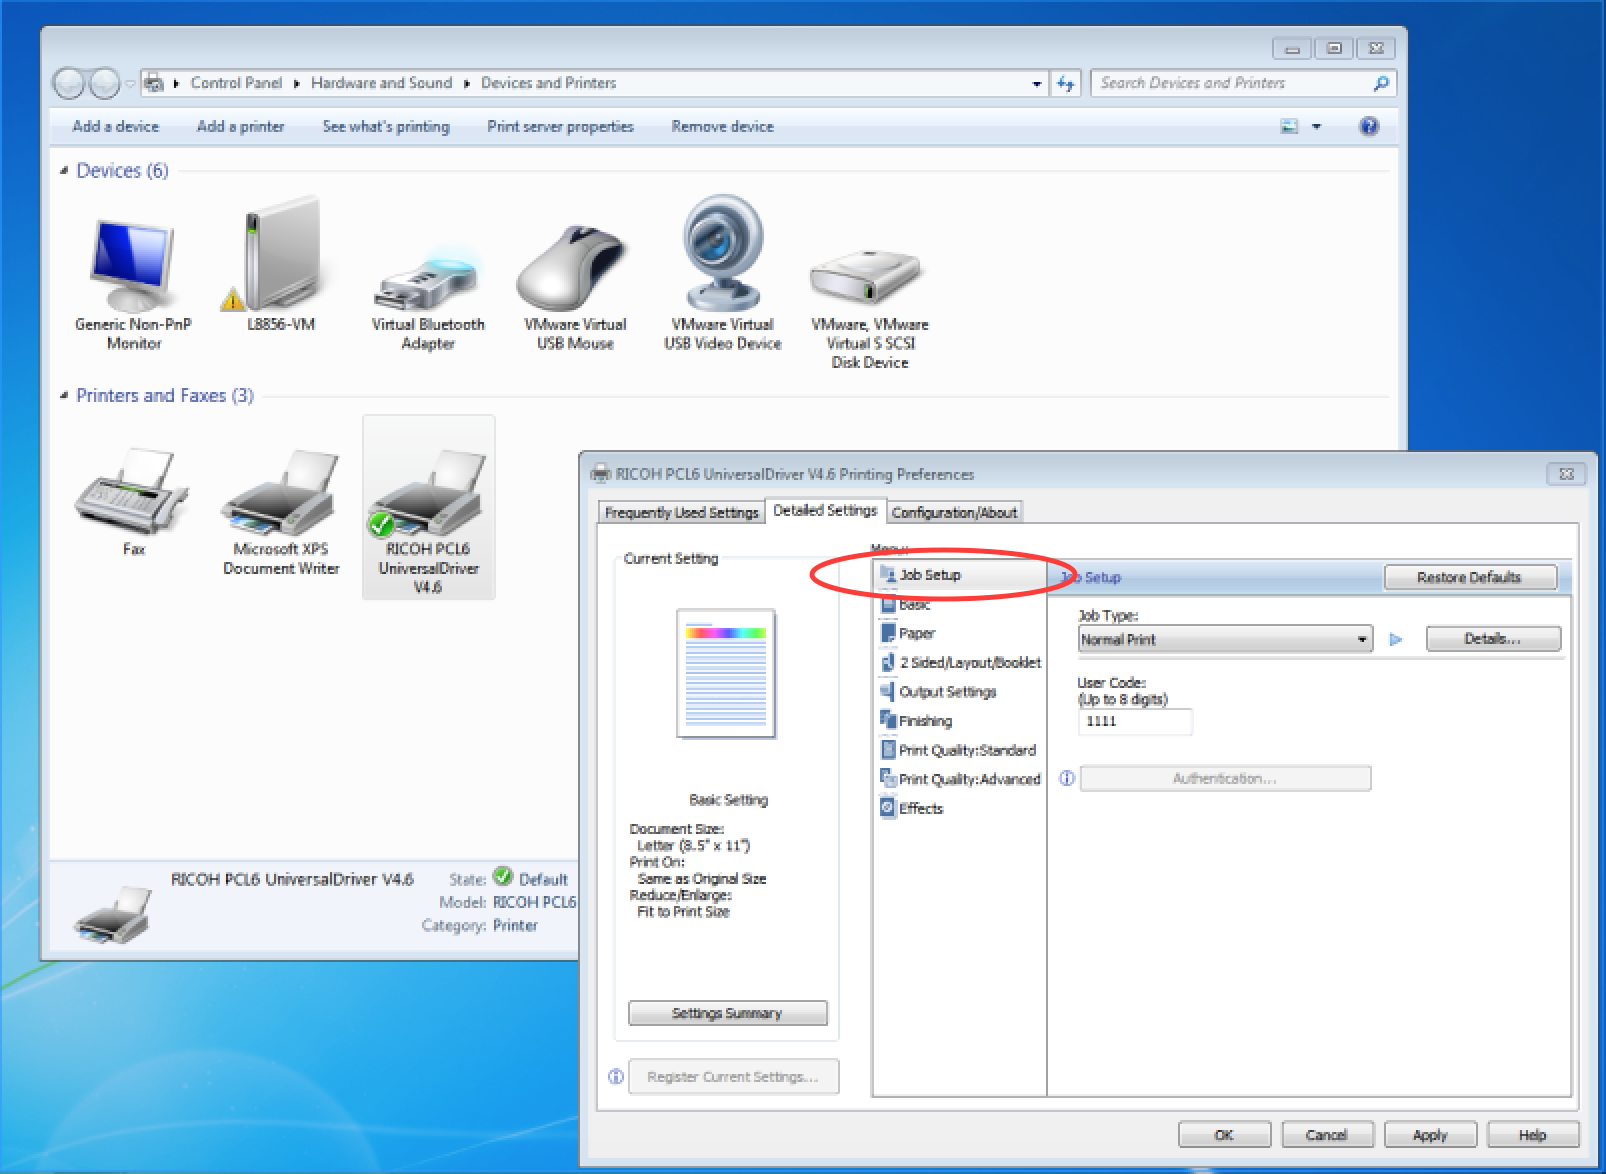Click the VMware Virtual USB Video Device webcam
The width and height of the screenshot is (1606, 1174).
point(722,255)
